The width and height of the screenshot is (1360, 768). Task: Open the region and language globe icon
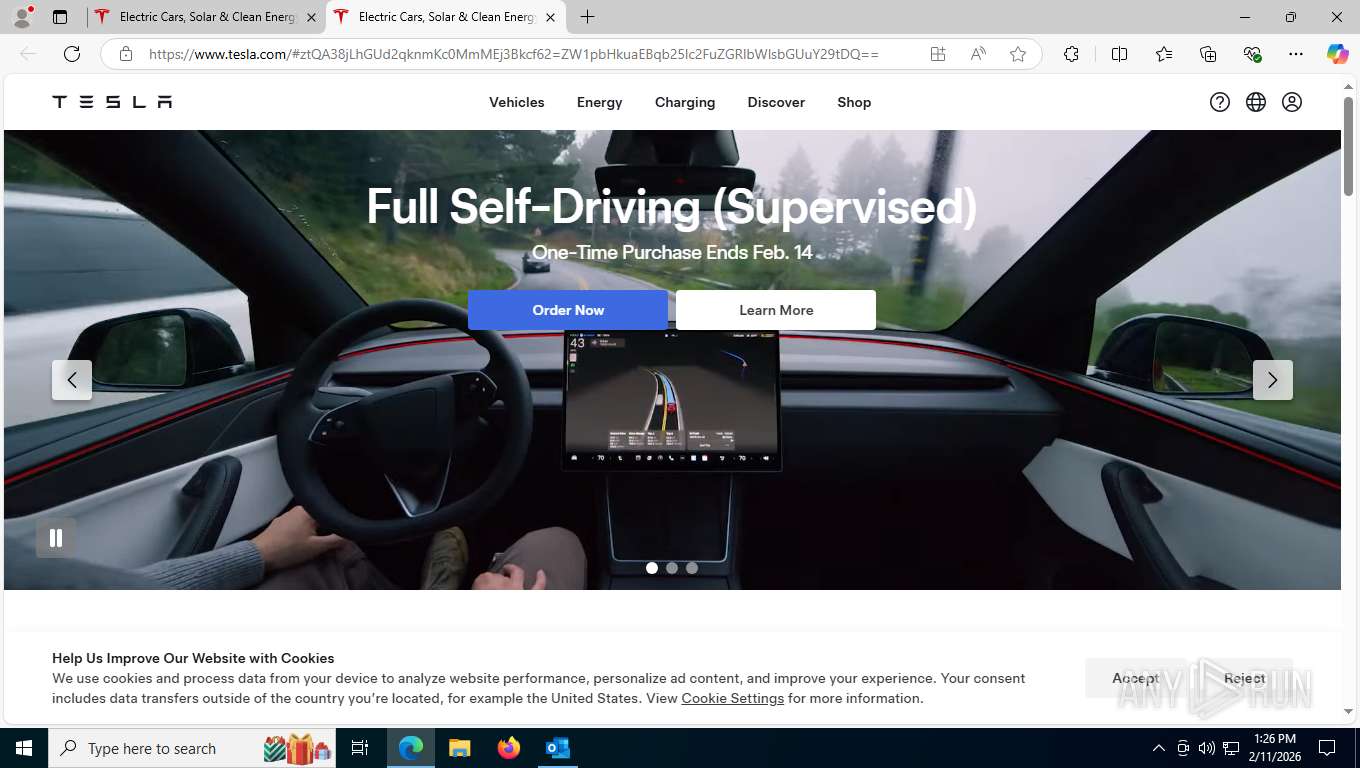1256,102
